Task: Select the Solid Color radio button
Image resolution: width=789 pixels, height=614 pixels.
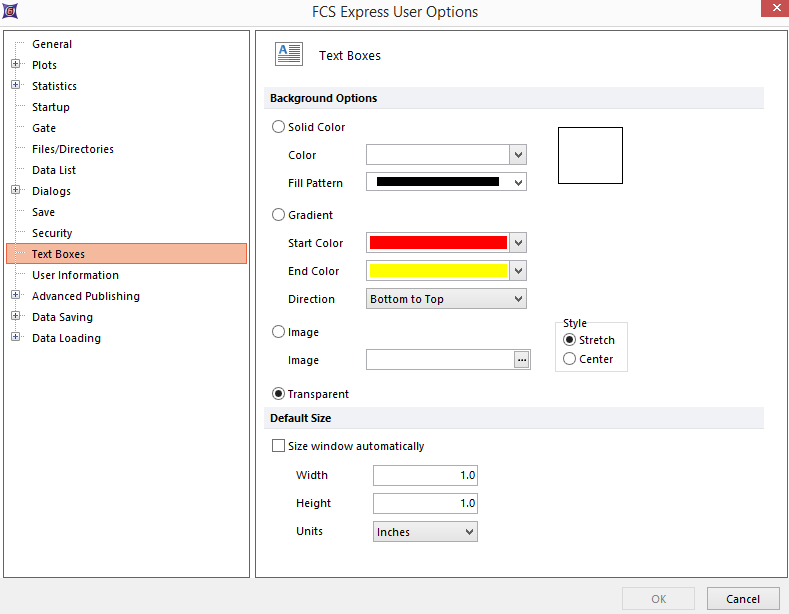Action: 279,127
